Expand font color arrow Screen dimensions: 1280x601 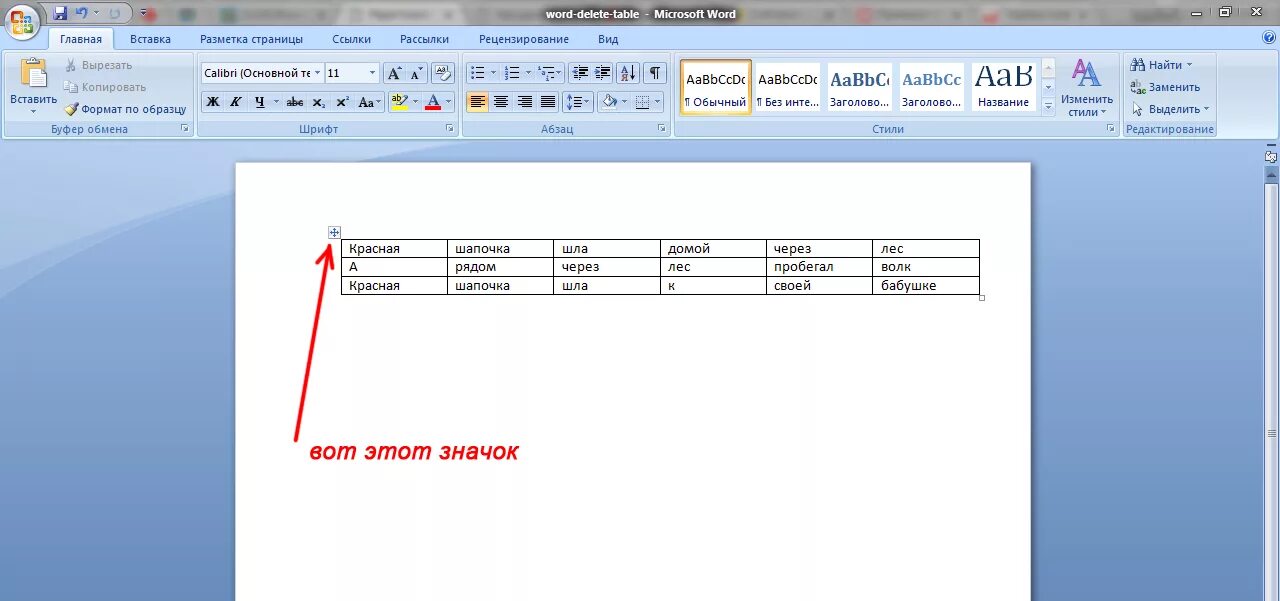(x=448, y=102)
